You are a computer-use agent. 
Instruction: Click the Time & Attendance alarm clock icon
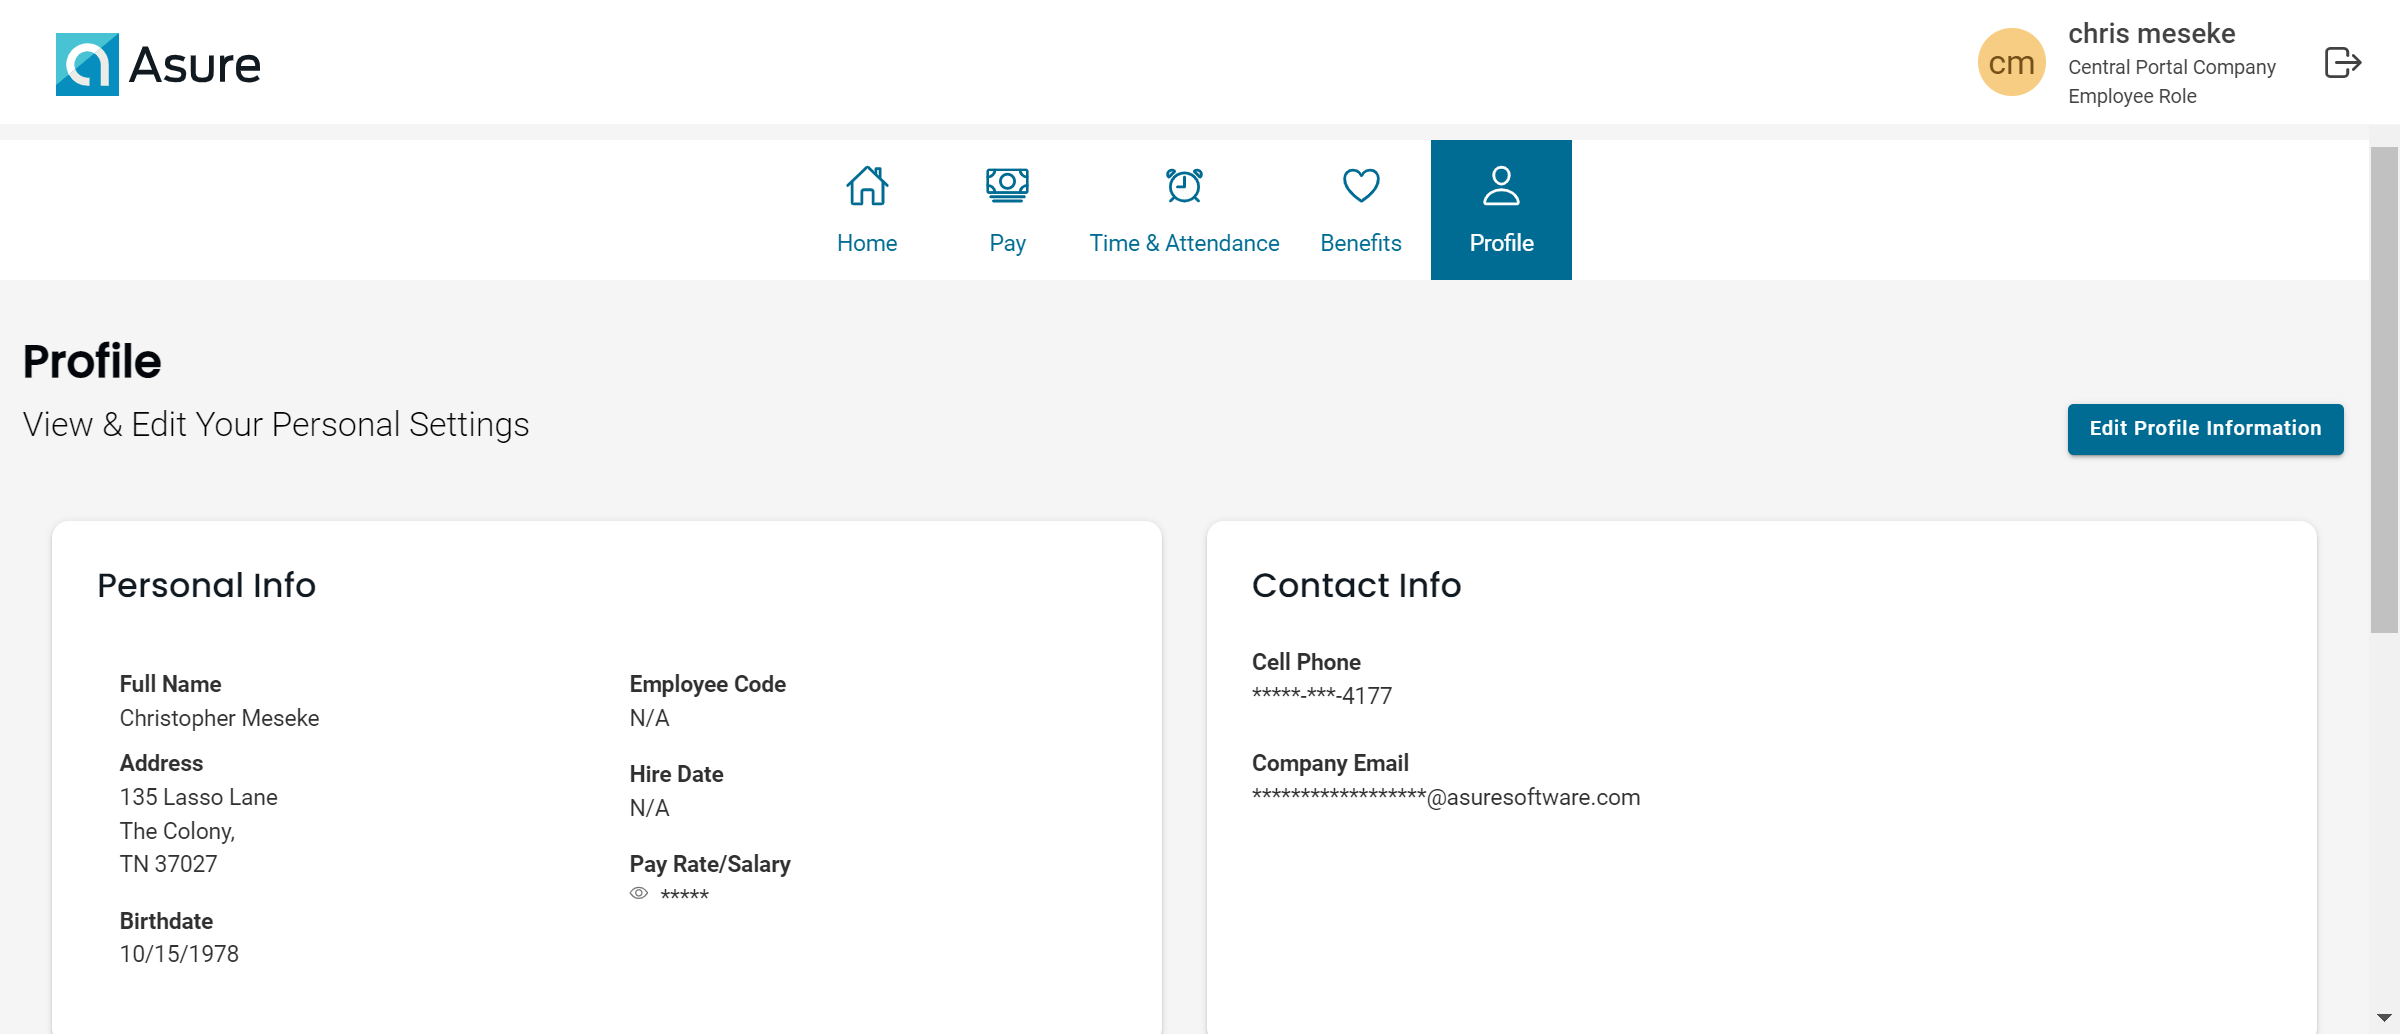[x=1184, y=185]
